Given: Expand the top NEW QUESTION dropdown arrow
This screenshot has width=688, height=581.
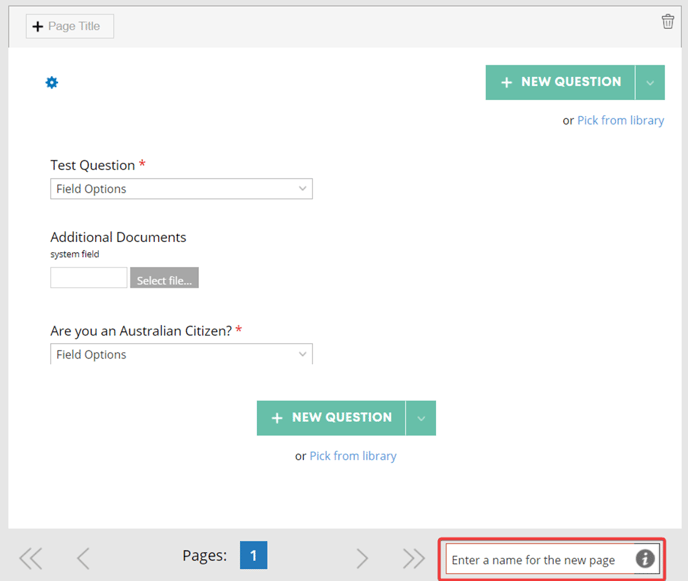Looking at the screenshot, I should pyautogui.click(x=650, y=82).
